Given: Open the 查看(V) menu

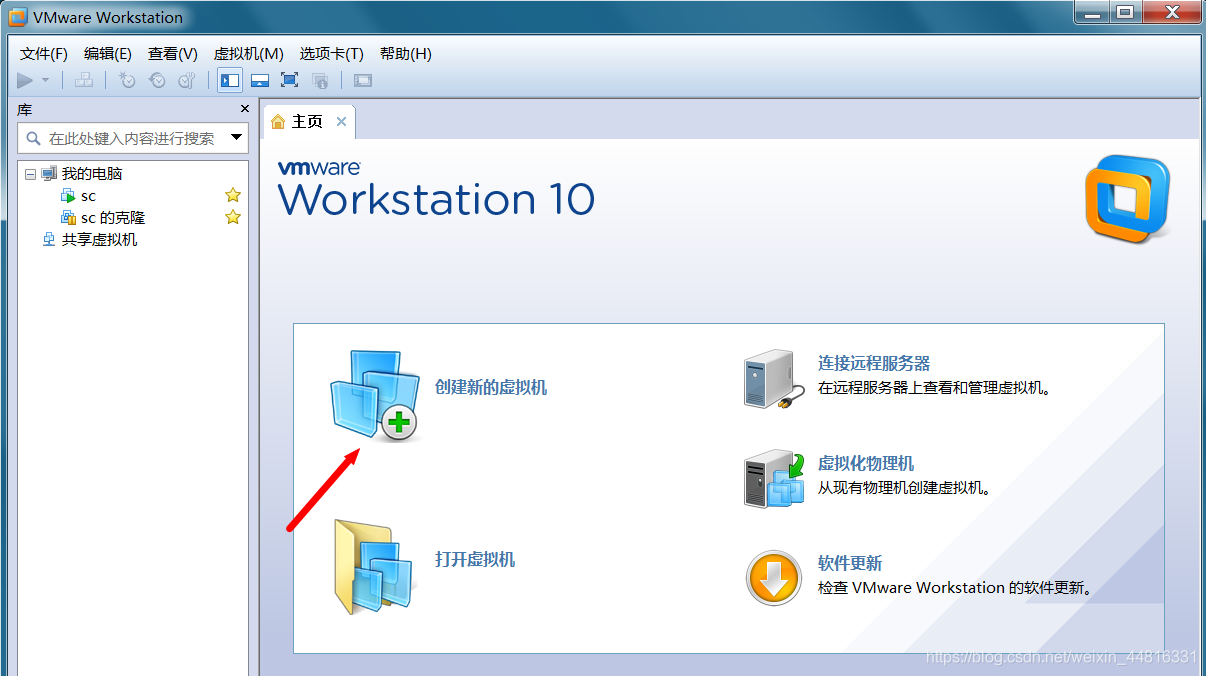Looking at the screenshot, I should tap(173, 54).
